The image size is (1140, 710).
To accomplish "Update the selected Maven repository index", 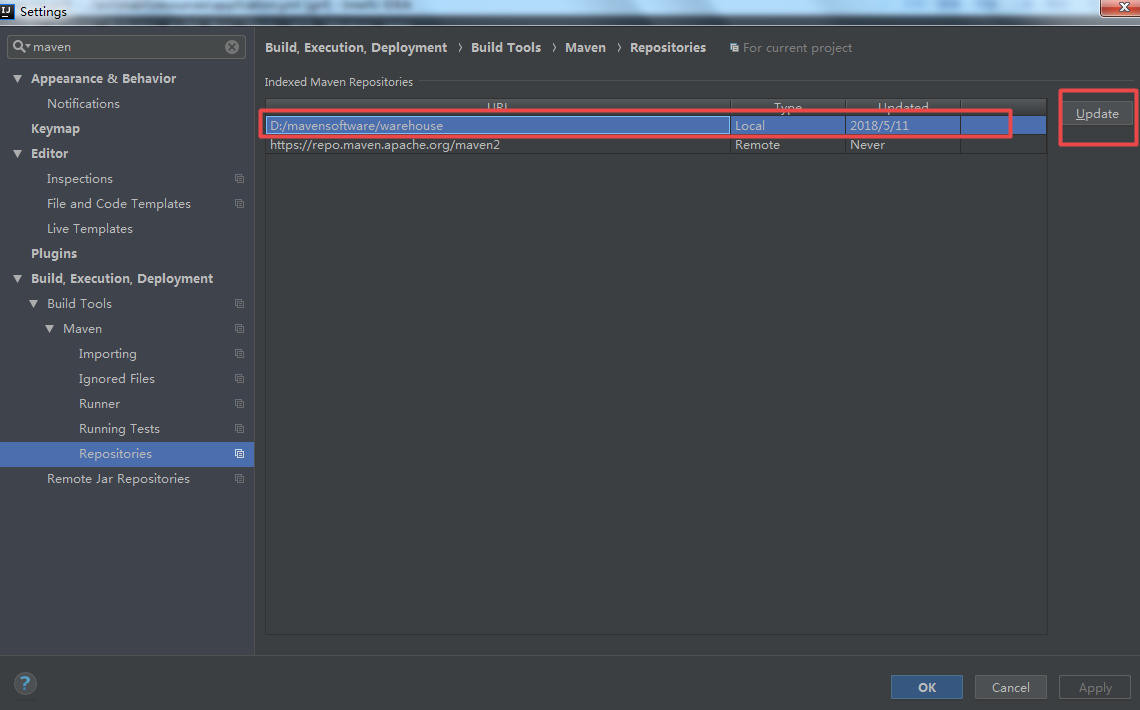I will pos(1096,113).
